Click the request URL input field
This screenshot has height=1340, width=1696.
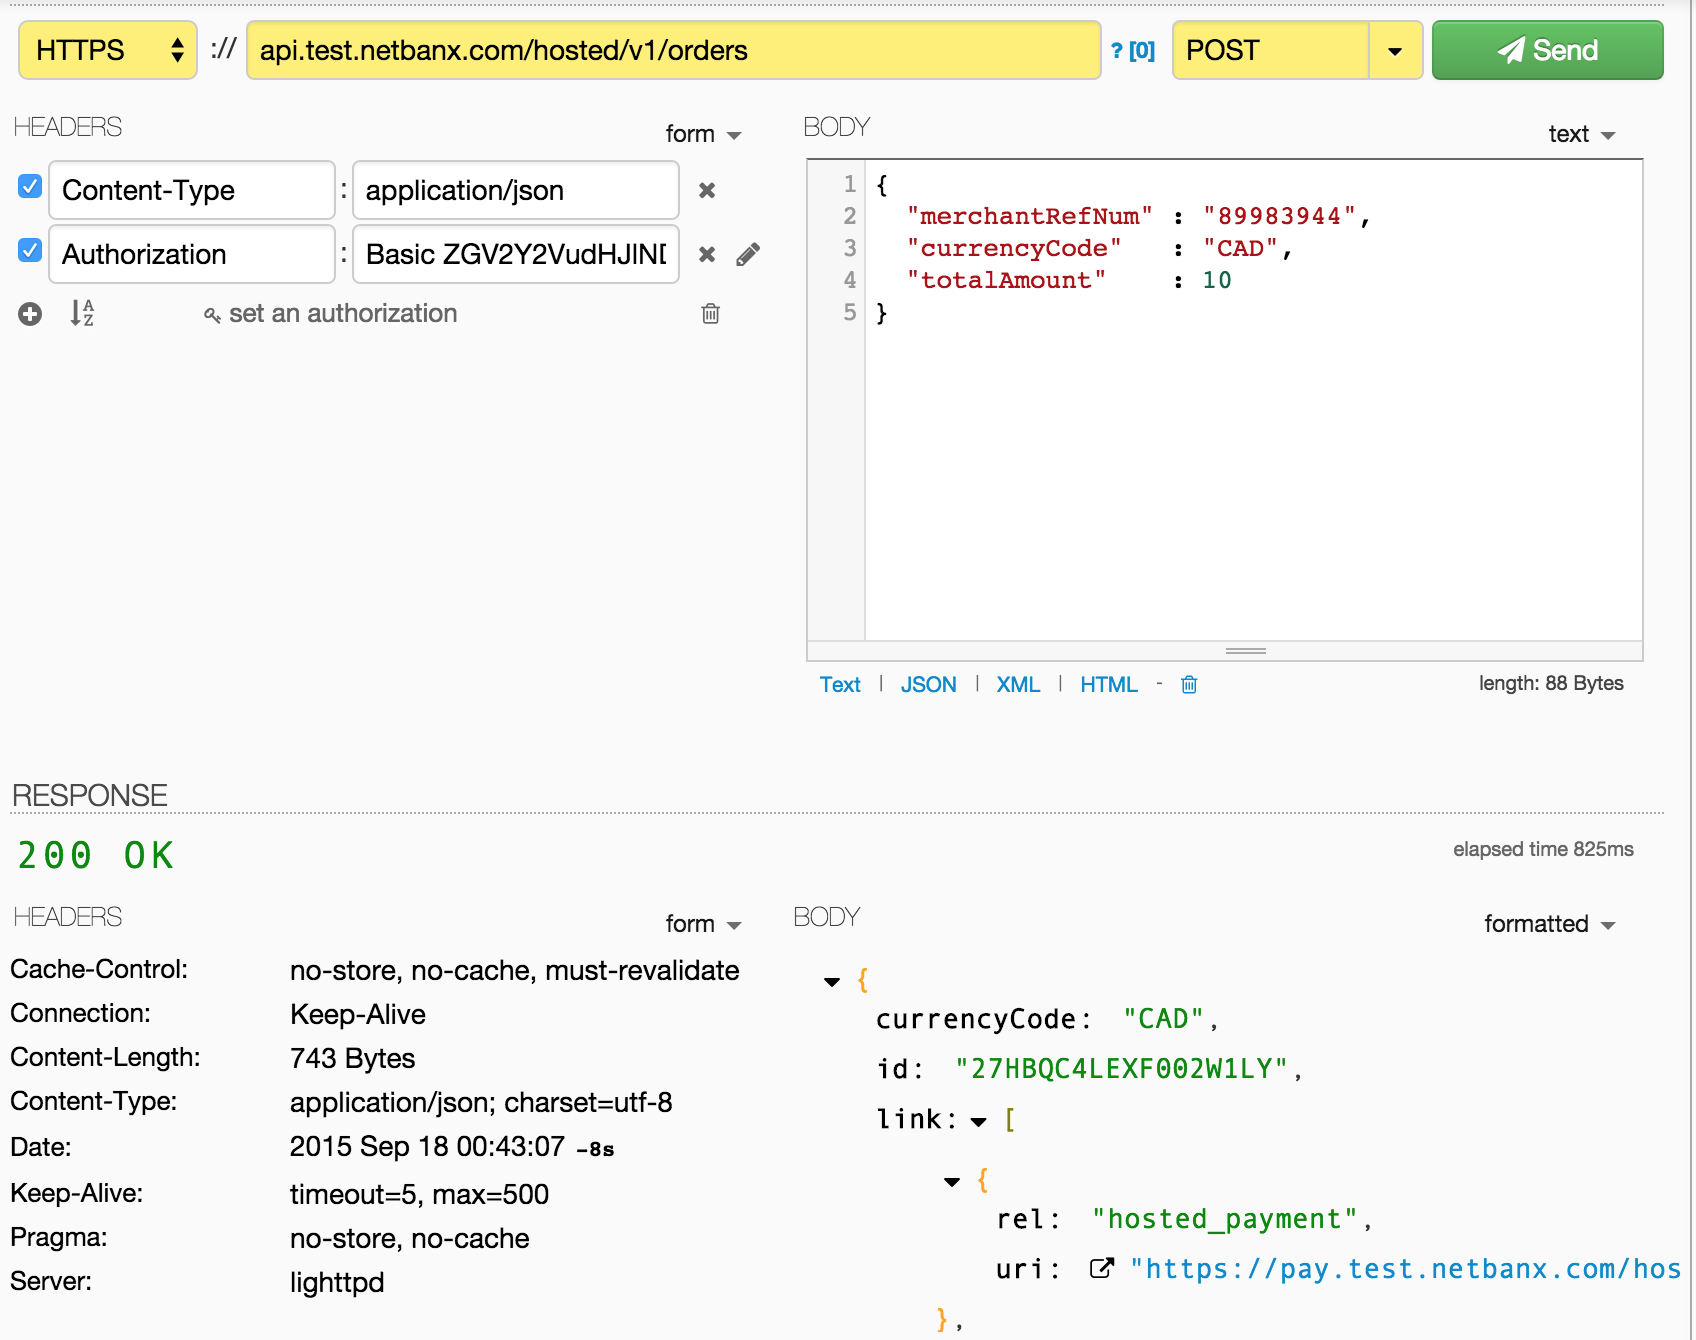[674, 50]
